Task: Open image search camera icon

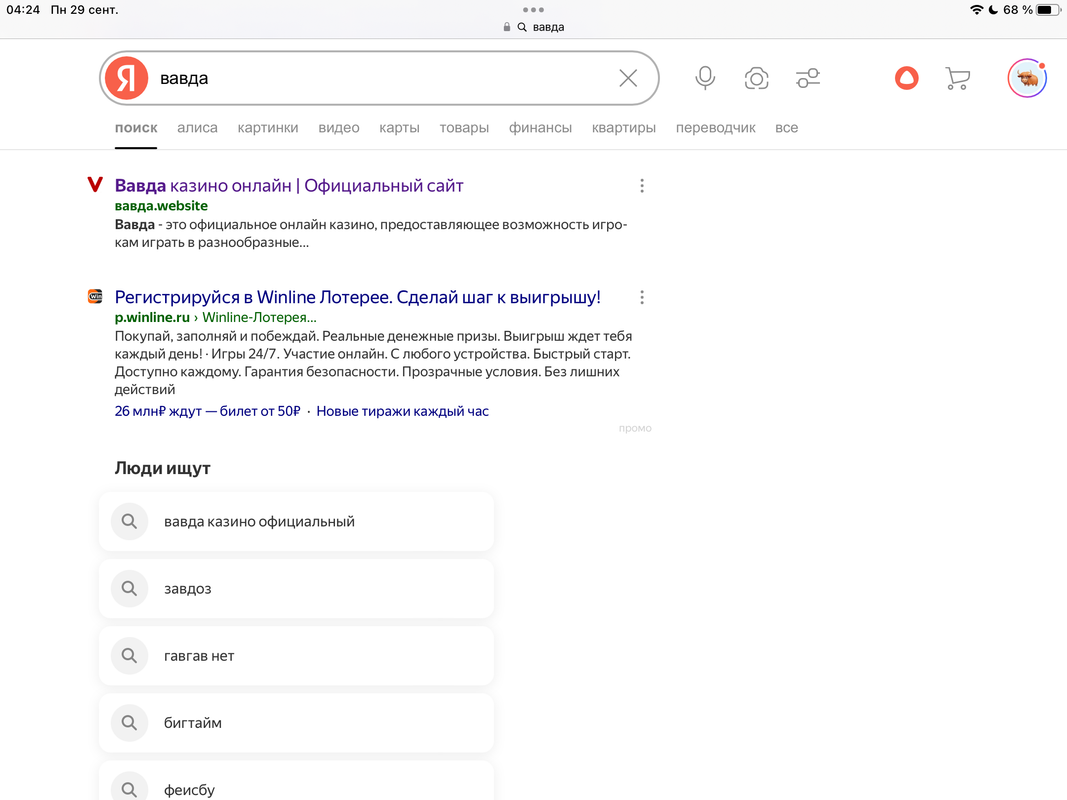Action: (x=756, y=78)
